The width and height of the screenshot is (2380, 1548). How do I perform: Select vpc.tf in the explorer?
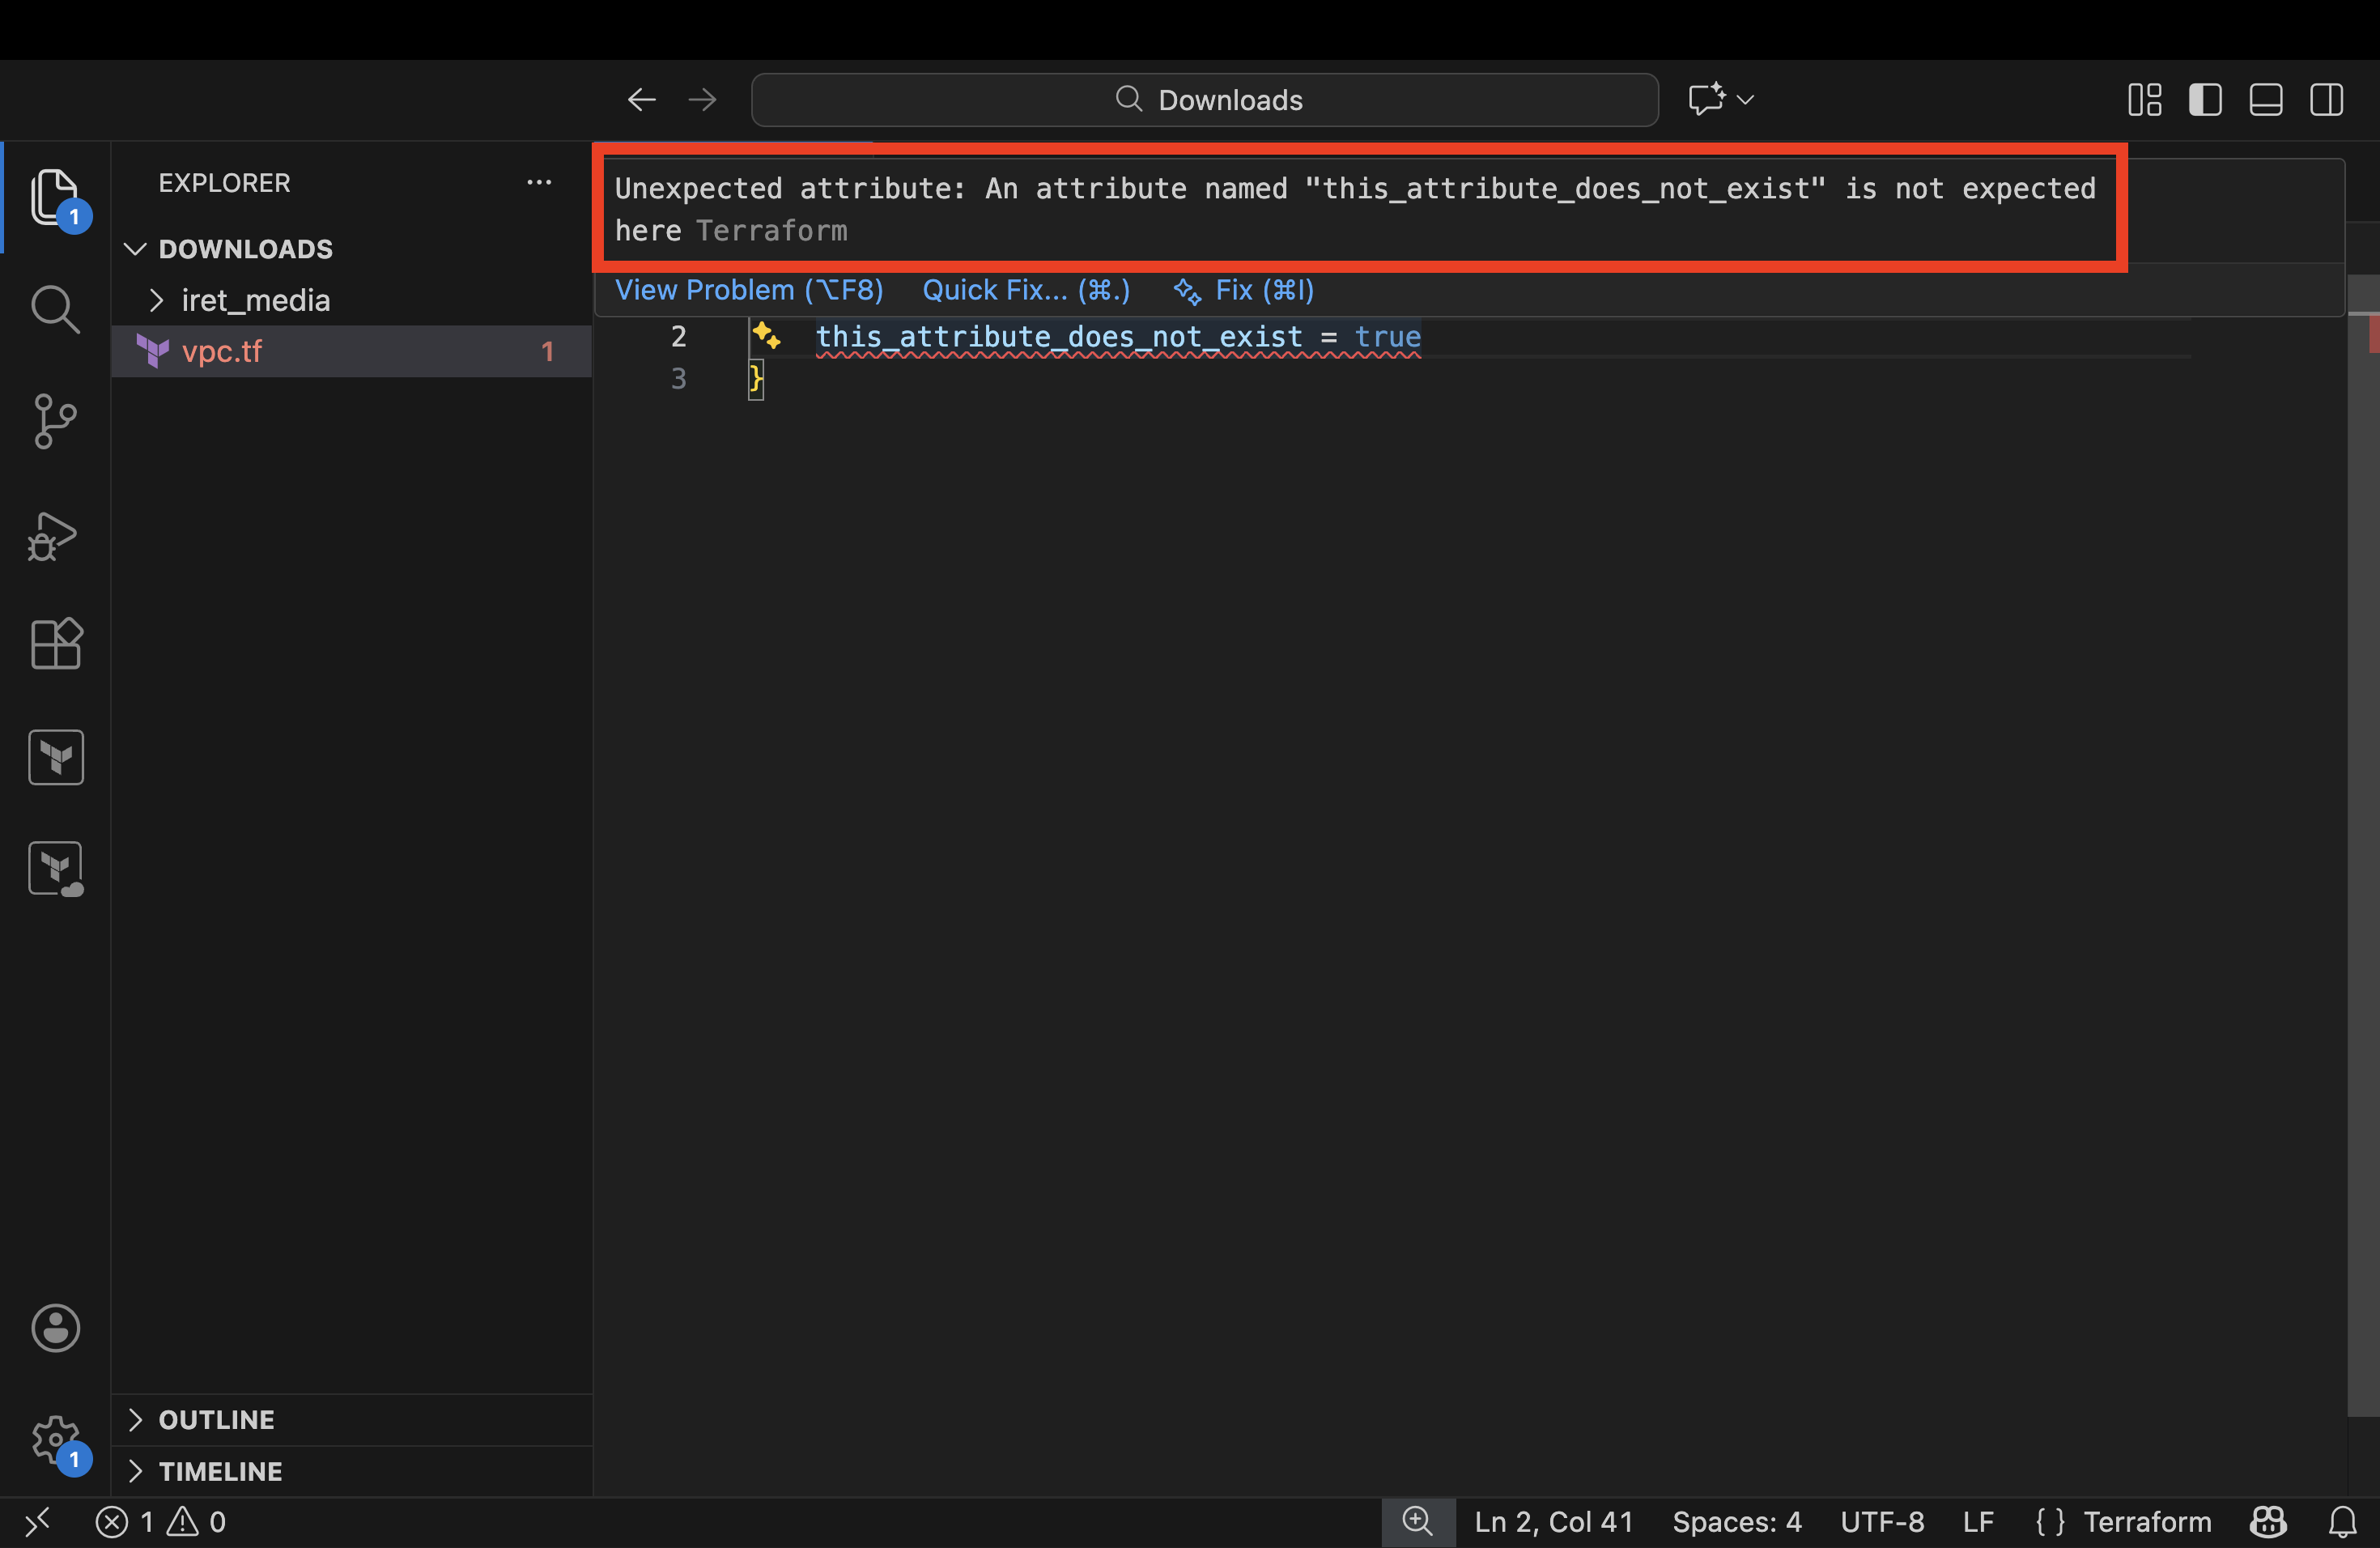point(222,352)
